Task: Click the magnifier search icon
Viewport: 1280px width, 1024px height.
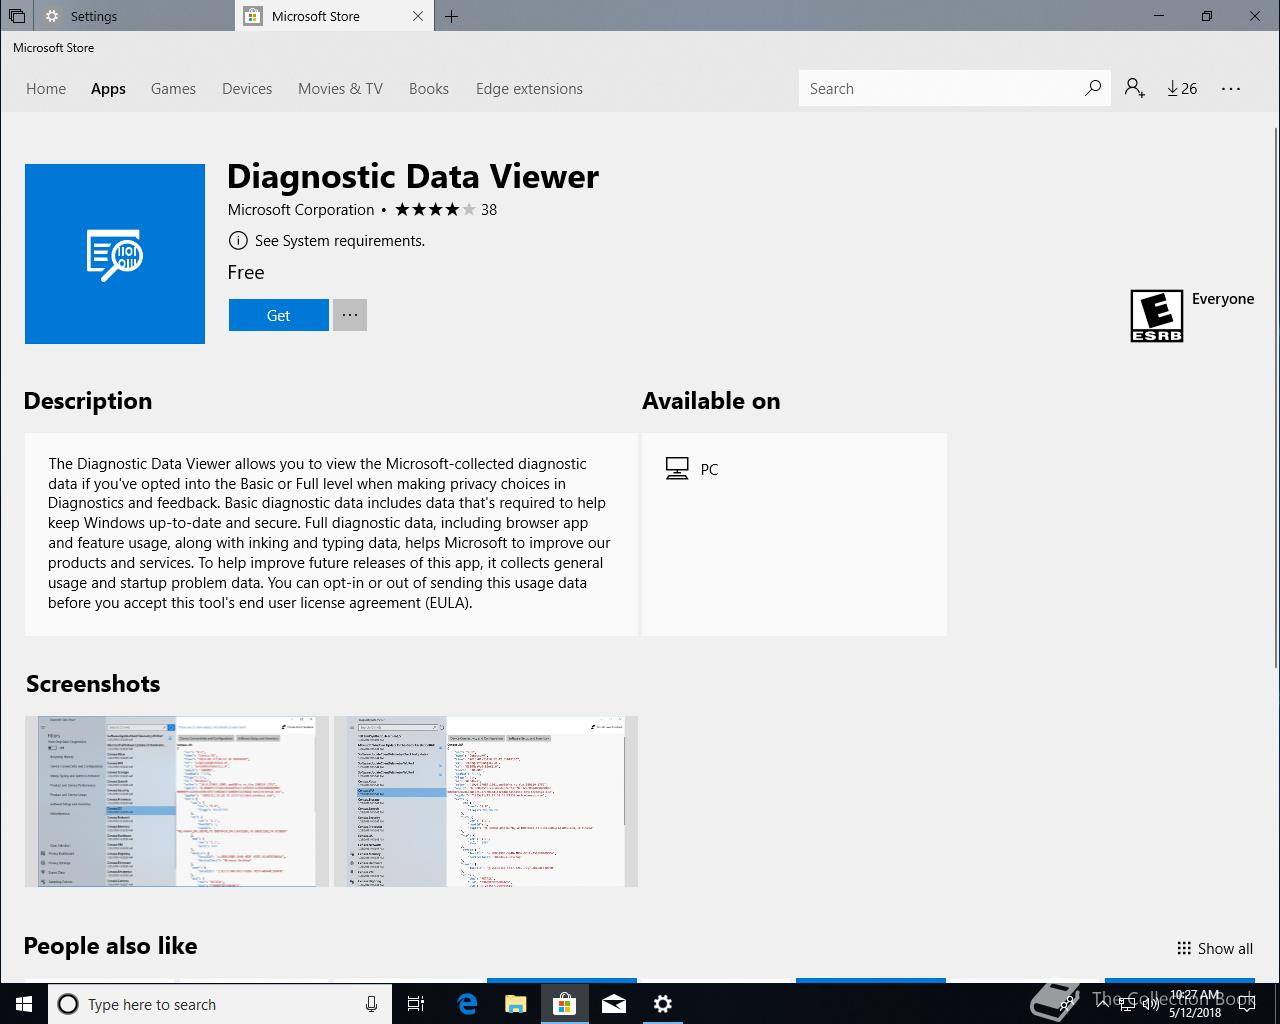Action: [x=1093, y=88]
